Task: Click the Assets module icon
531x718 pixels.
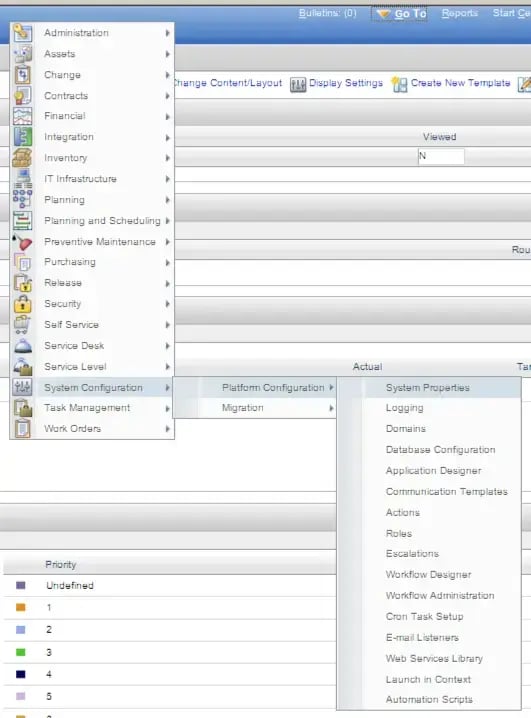Action: pos(22,54)
